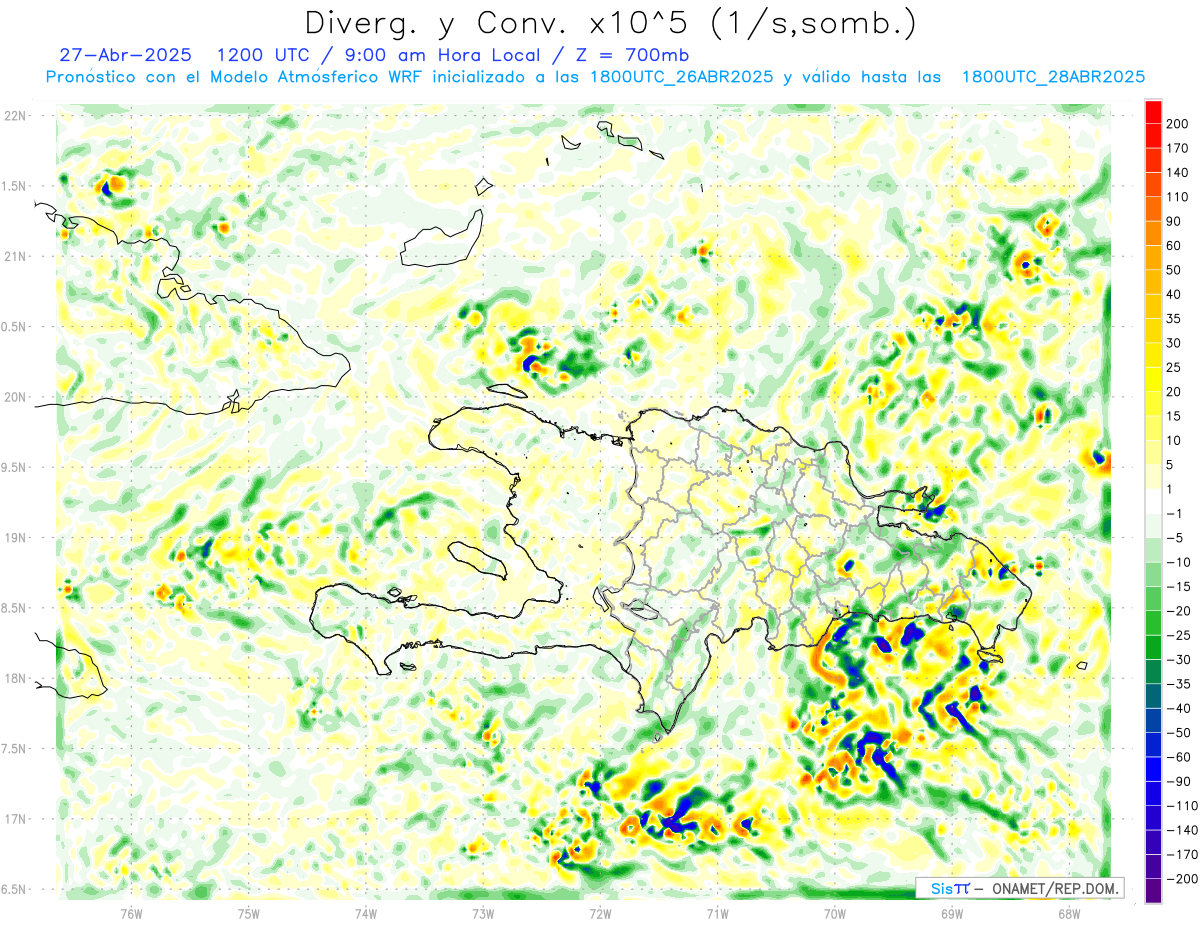Screen dimensions: 1200x927
Task: Click the "71W" longitude label
Action: (x=717, y=912)
